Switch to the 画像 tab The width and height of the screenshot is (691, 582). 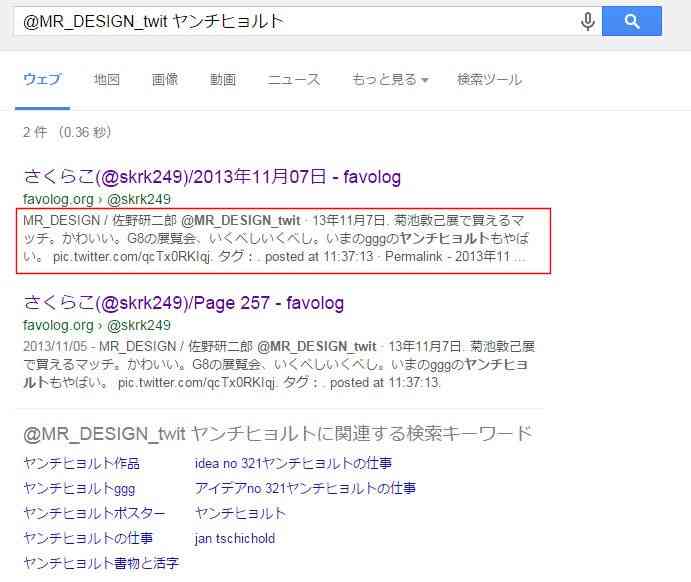[165, 80]
